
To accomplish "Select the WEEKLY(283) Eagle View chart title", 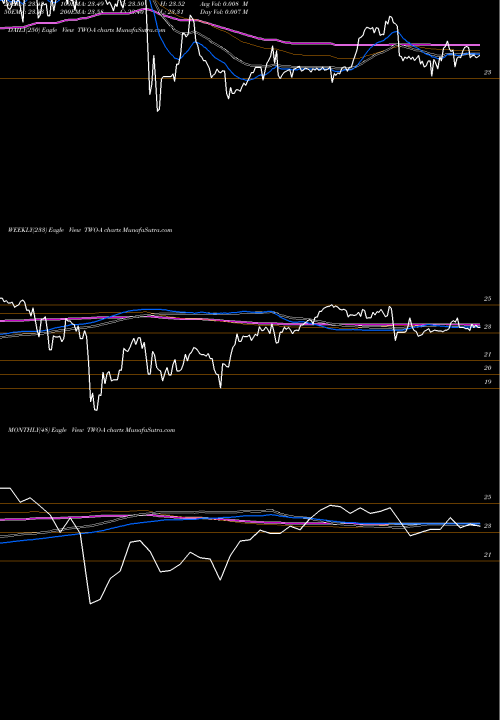I will point(90,230).
